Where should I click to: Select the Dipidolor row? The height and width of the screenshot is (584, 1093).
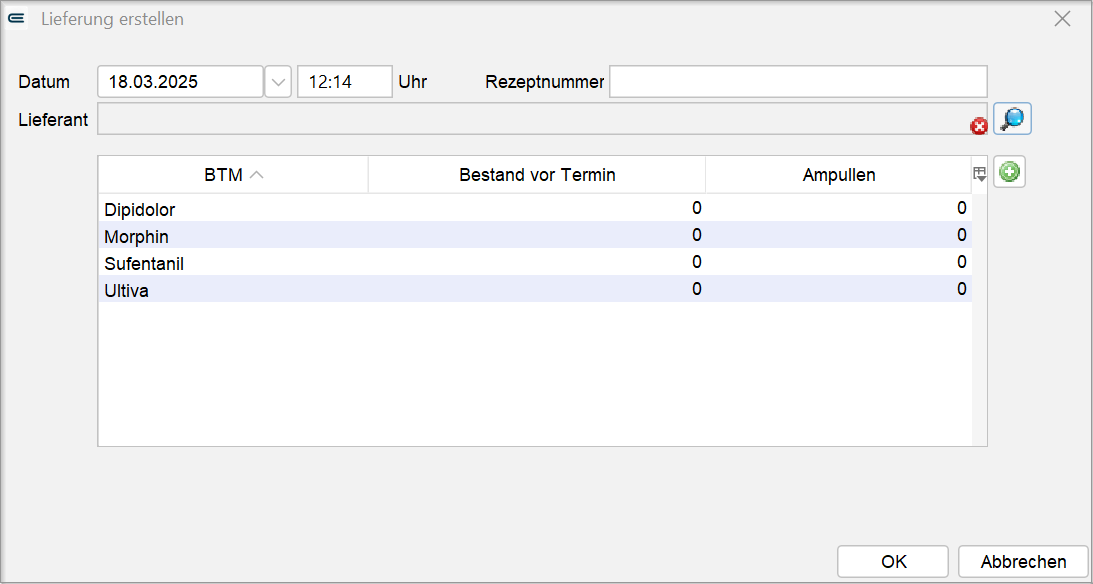point(535,208)
